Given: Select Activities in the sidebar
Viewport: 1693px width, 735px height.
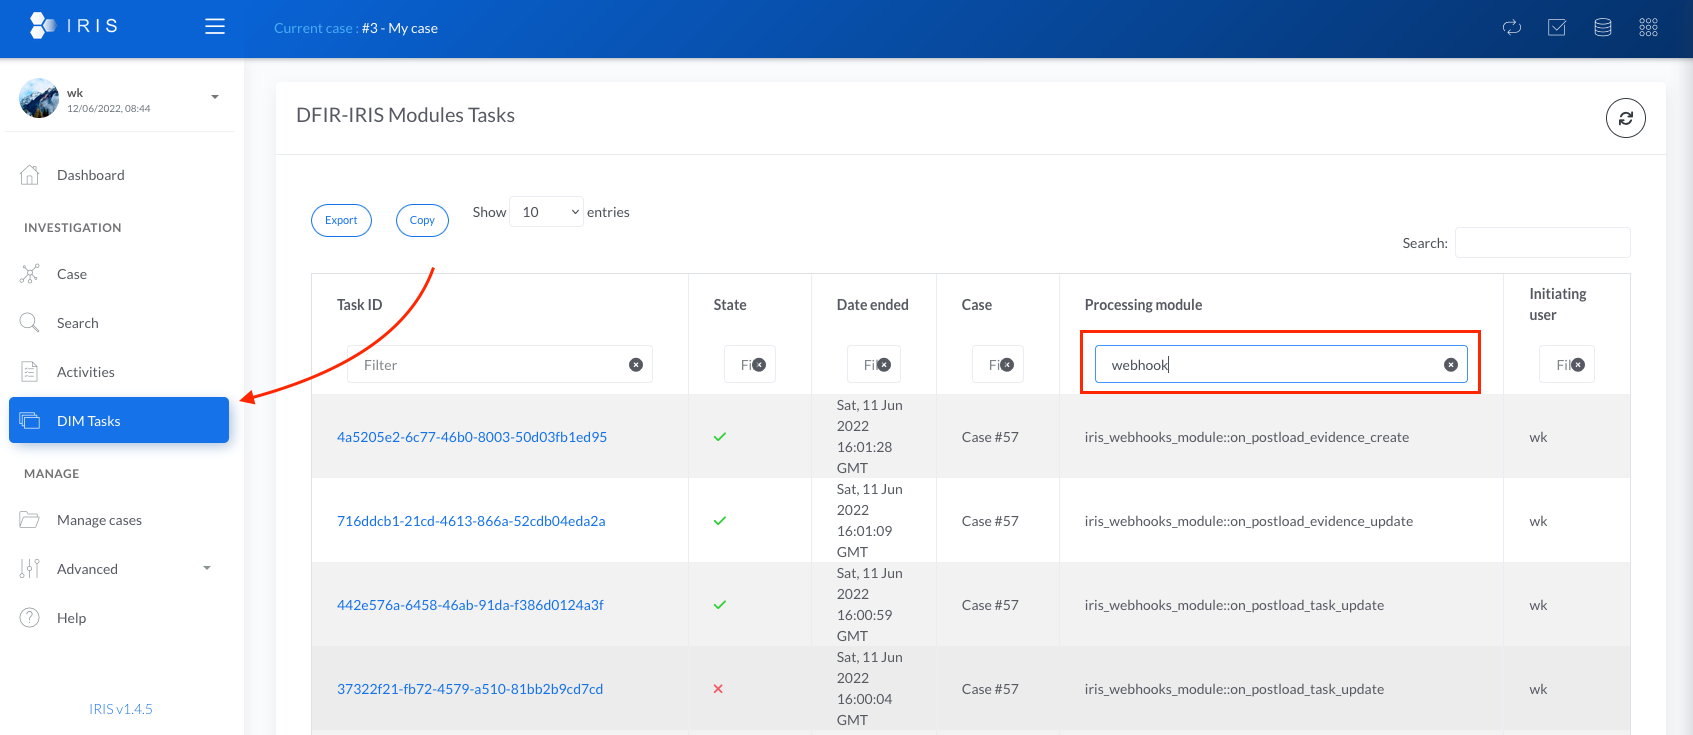Looking at the screenshot, I should click(x=85, y=372).
